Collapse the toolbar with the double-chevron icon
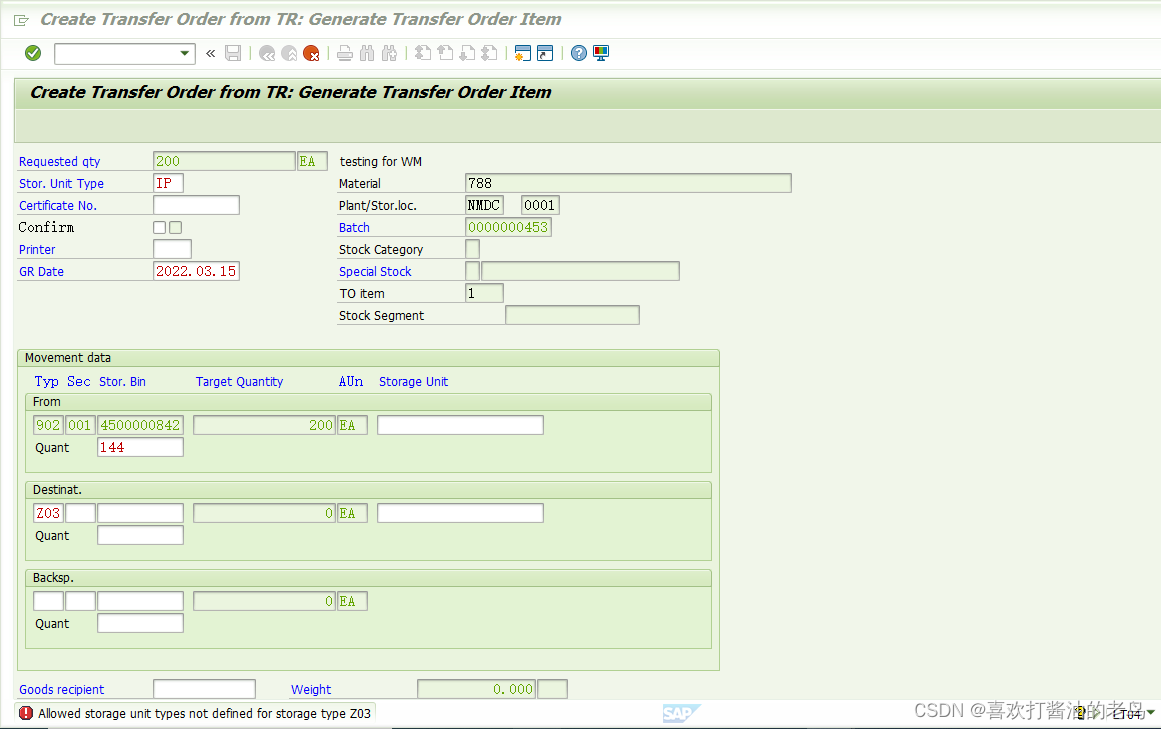Viewport: 1161px width, 729px height. point(209,53)
